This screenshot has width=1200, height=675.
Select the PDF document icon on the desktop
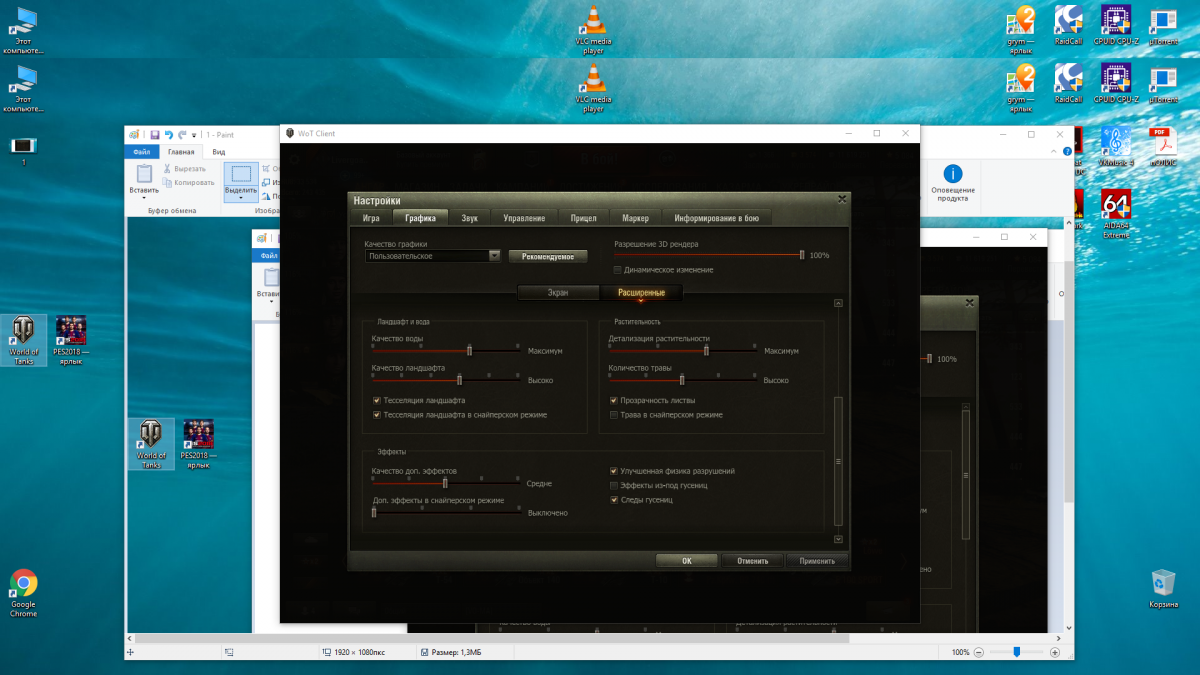1161,146
